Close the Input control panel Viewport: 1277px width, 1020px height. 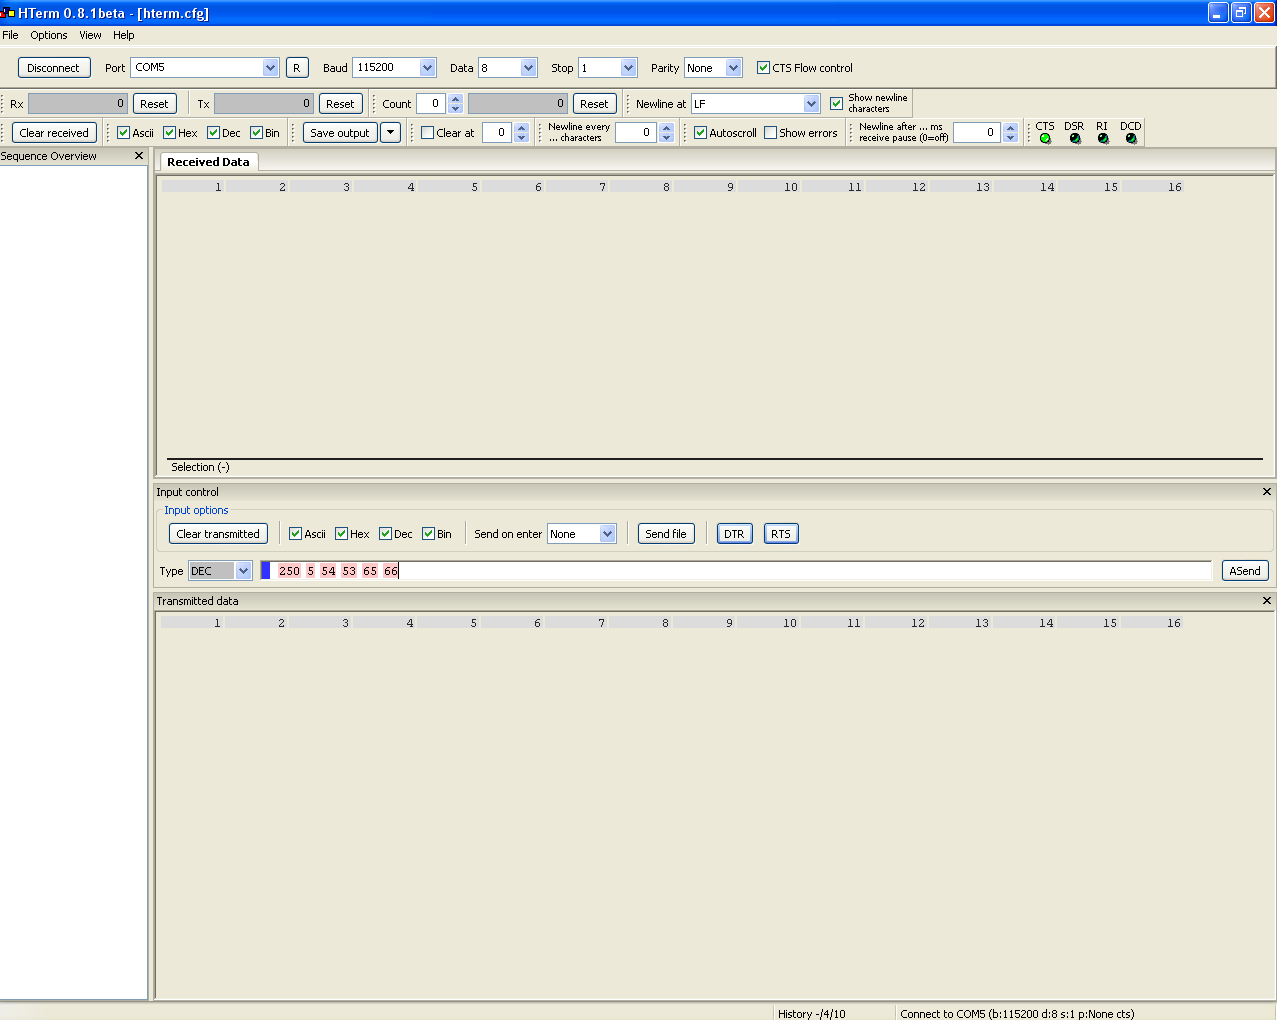pyautogui.click(x=1266, y=492)
